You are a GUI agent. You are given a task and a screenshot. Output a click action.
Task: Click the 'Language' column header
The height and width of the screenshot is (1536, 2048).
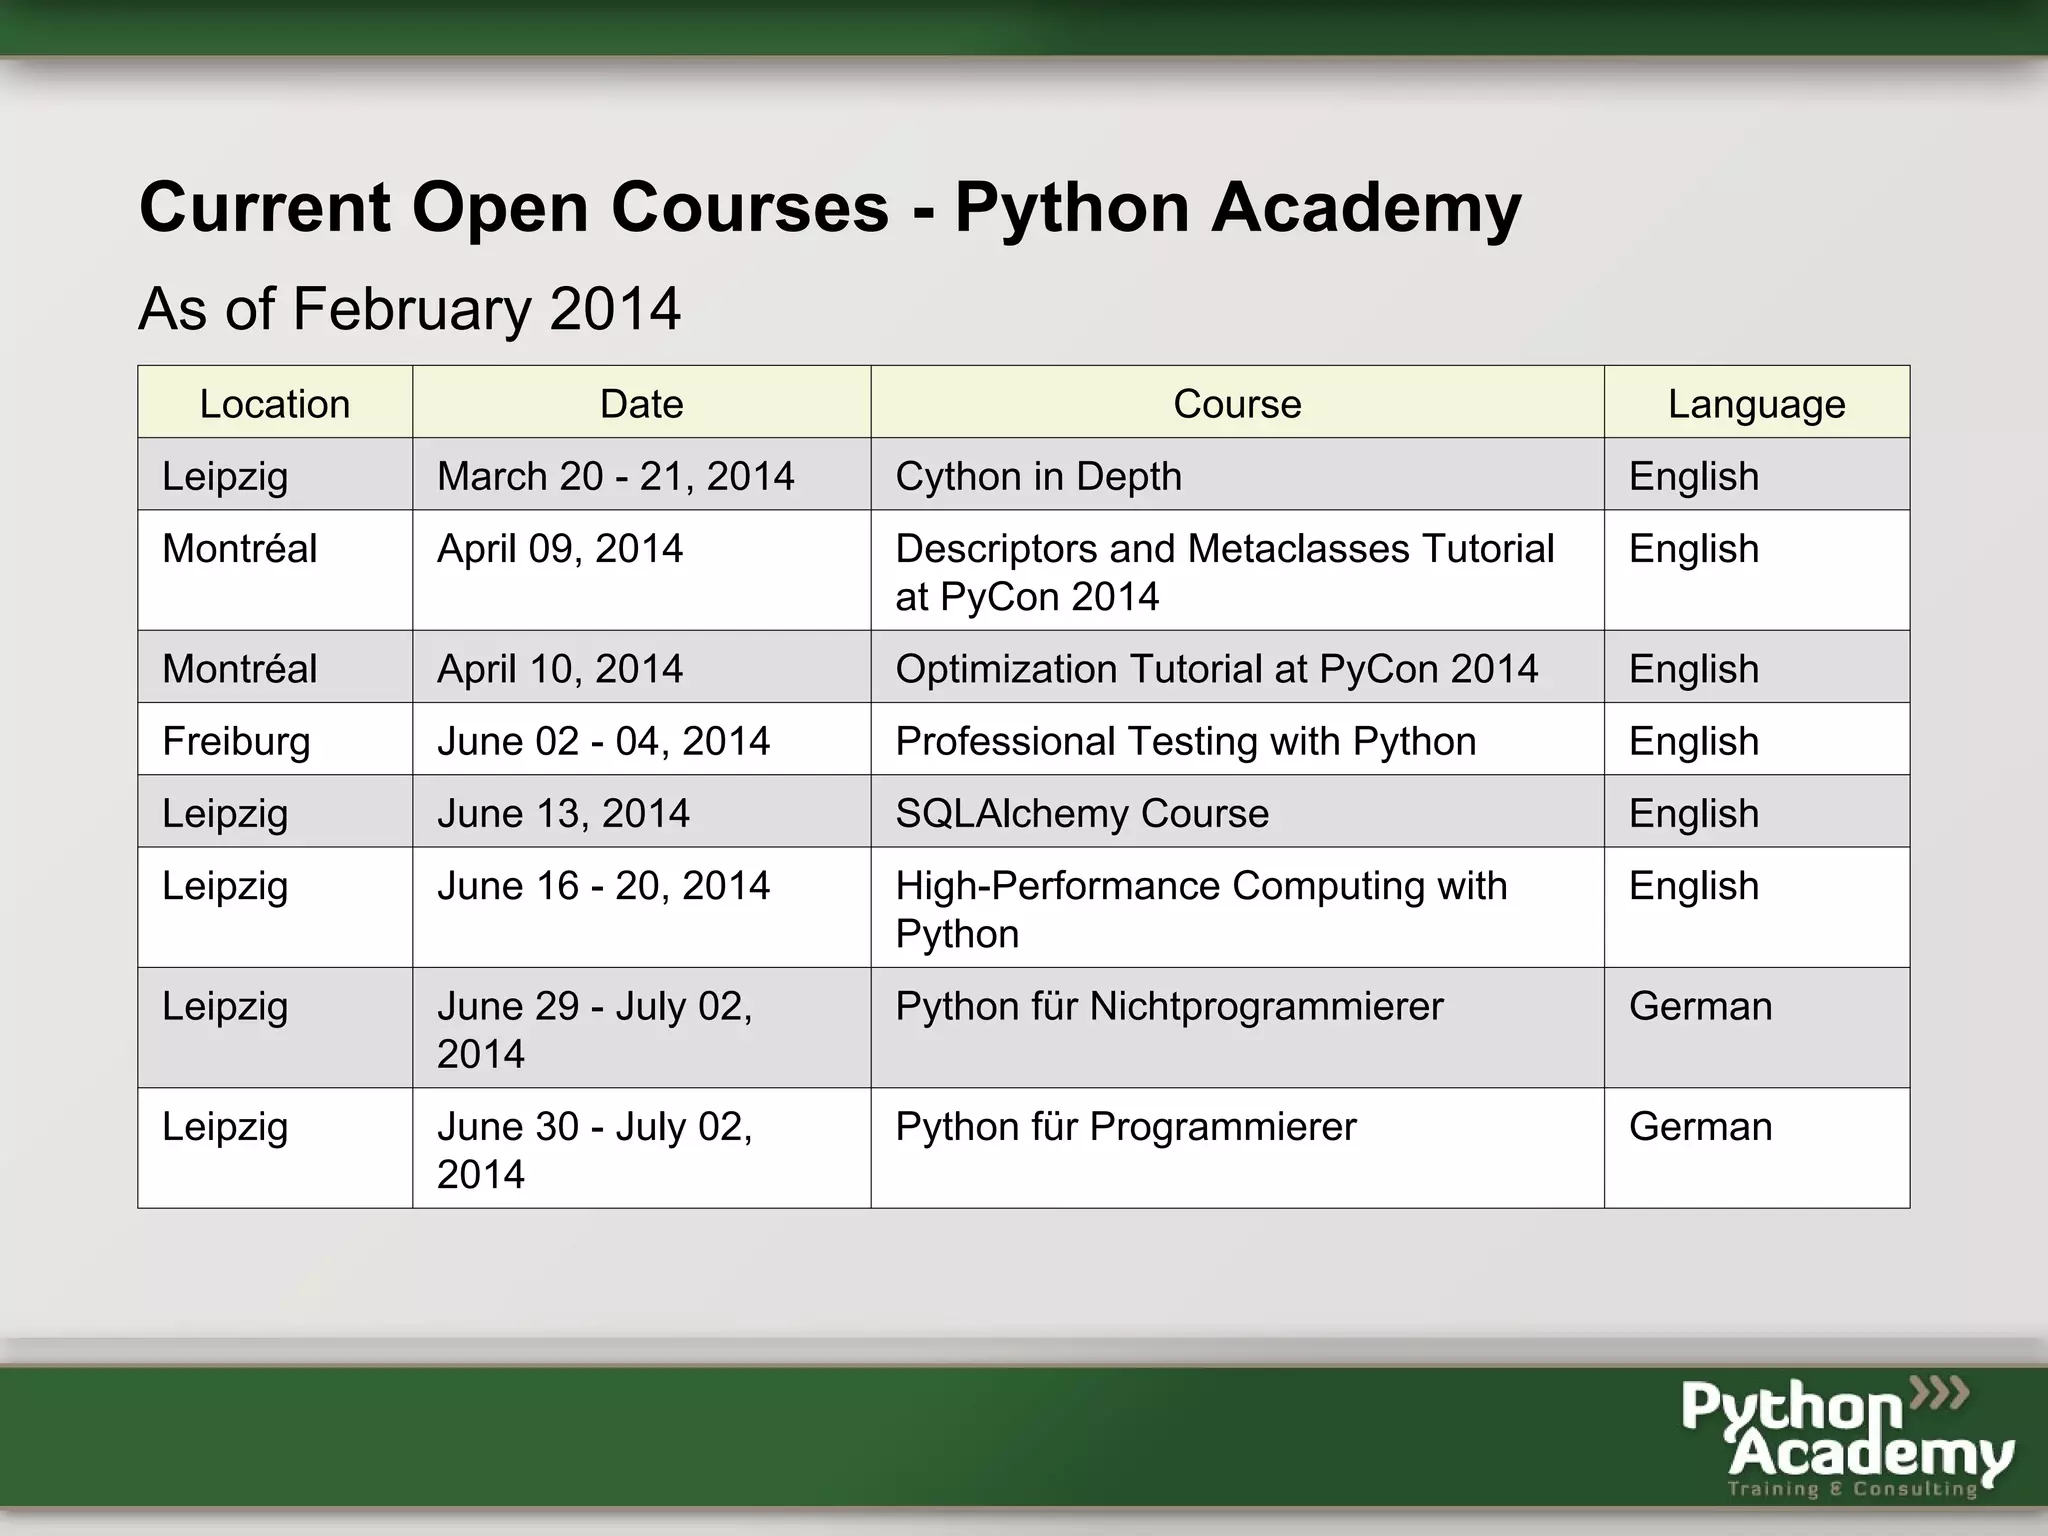pos(1757,403)
